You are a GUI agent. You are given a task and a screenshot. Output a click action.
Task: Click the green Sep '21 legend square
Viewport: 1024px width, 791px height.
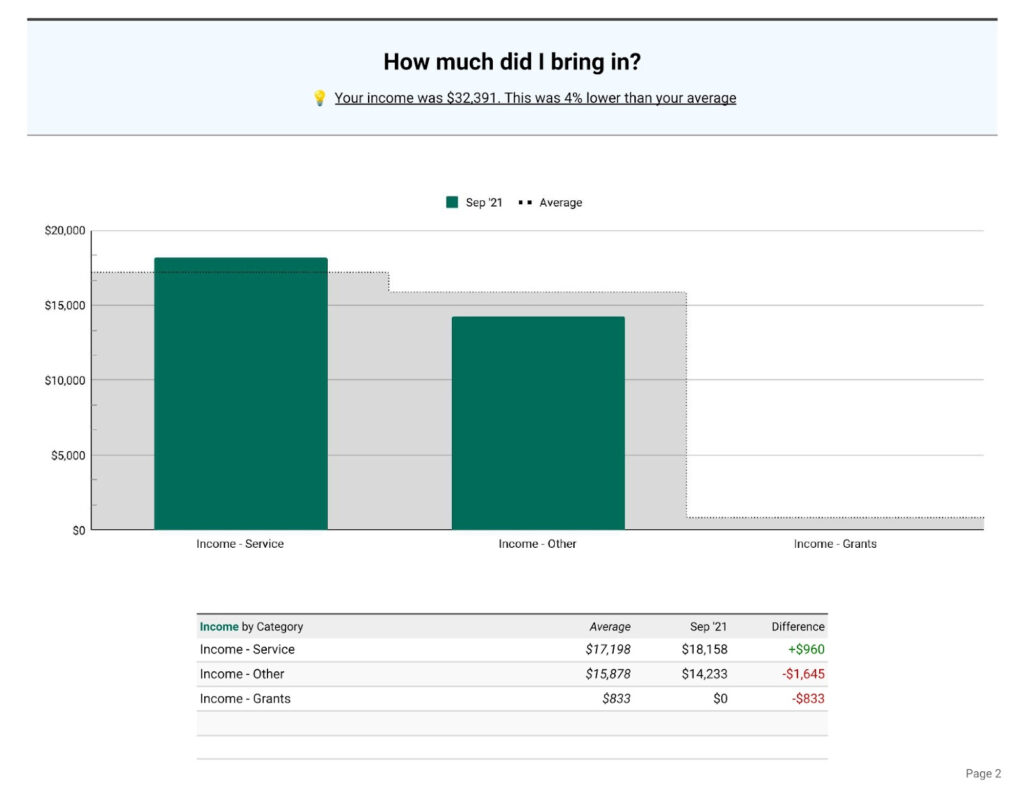(449, 202)
